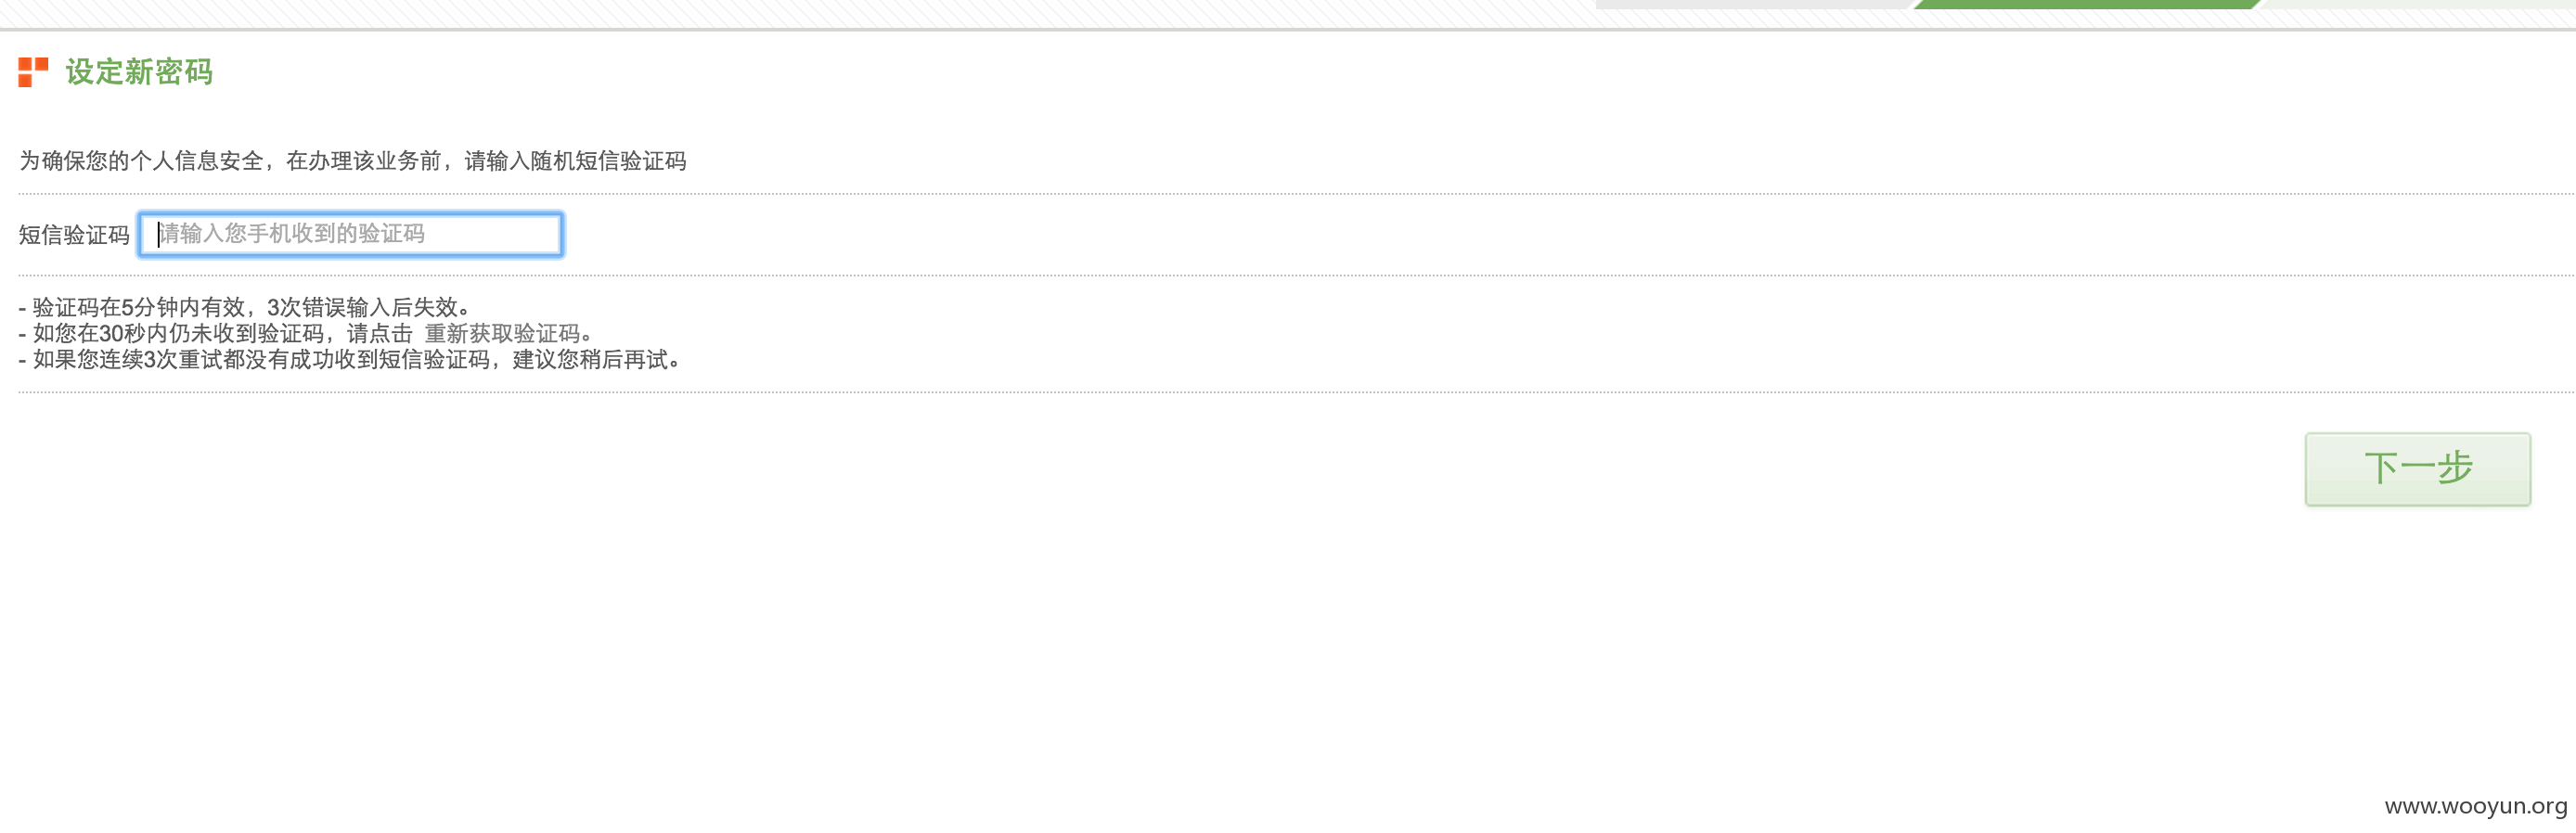
Task: Click the 短信验证码 field label
Action: coord(74,235)
